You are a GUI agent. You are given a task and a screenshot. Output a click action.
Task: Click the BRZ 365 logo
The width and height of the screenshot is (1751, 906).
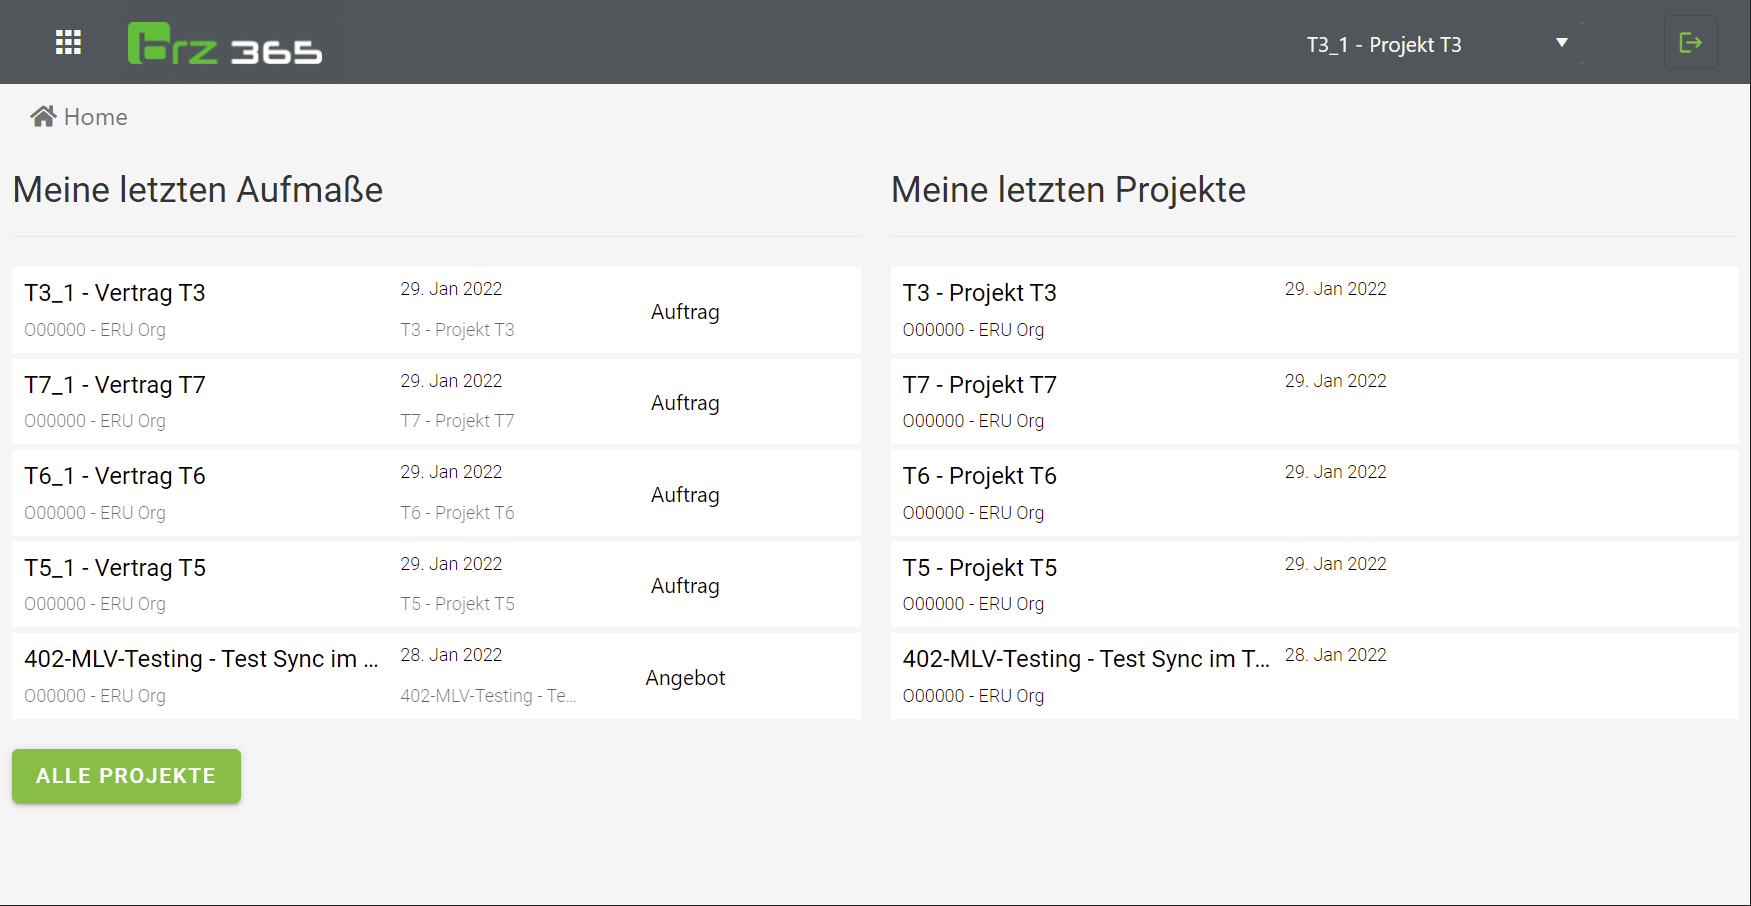(x=225, y=44)
